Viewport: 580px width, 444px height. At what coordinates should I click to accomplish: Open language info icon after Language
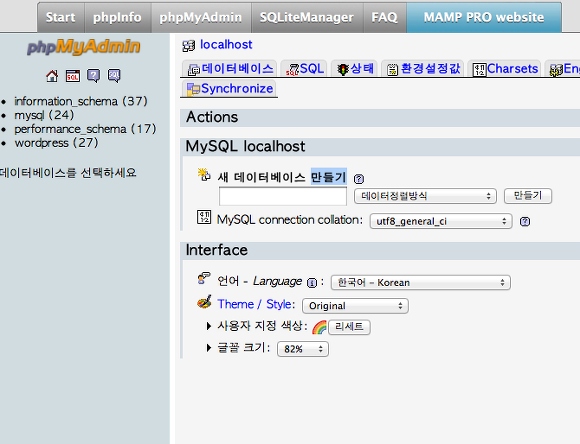click(312, 283)
